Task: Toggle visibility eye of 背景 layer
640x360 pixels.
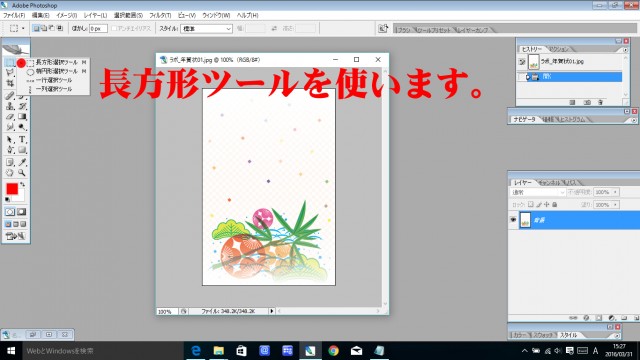Action: point(513,220)
